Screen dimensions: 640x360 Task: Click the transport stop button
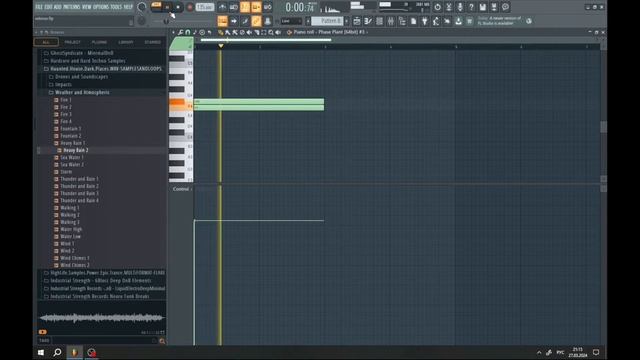178,7
